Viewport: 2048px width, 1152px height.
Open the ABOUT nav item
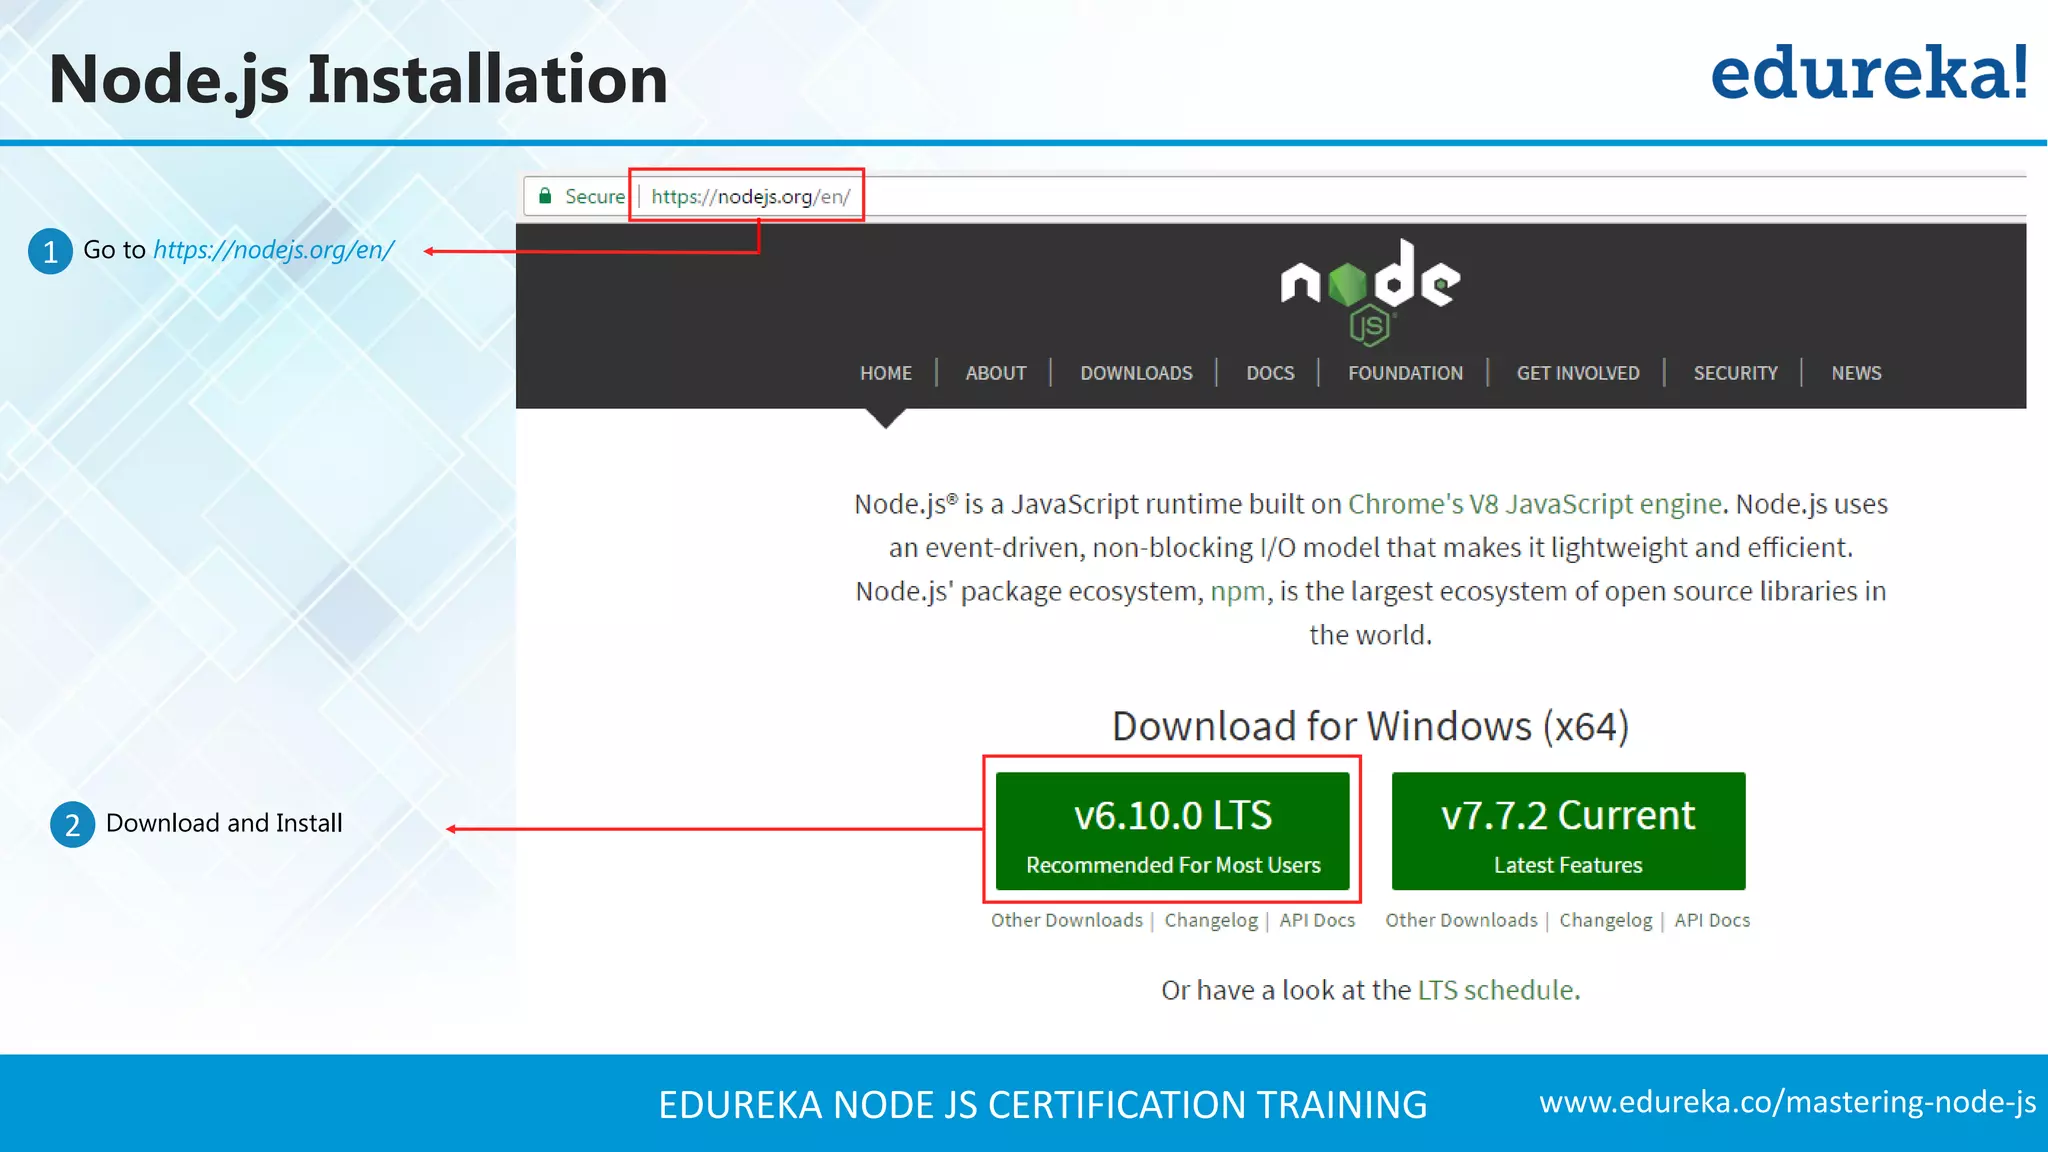(996, 373)
